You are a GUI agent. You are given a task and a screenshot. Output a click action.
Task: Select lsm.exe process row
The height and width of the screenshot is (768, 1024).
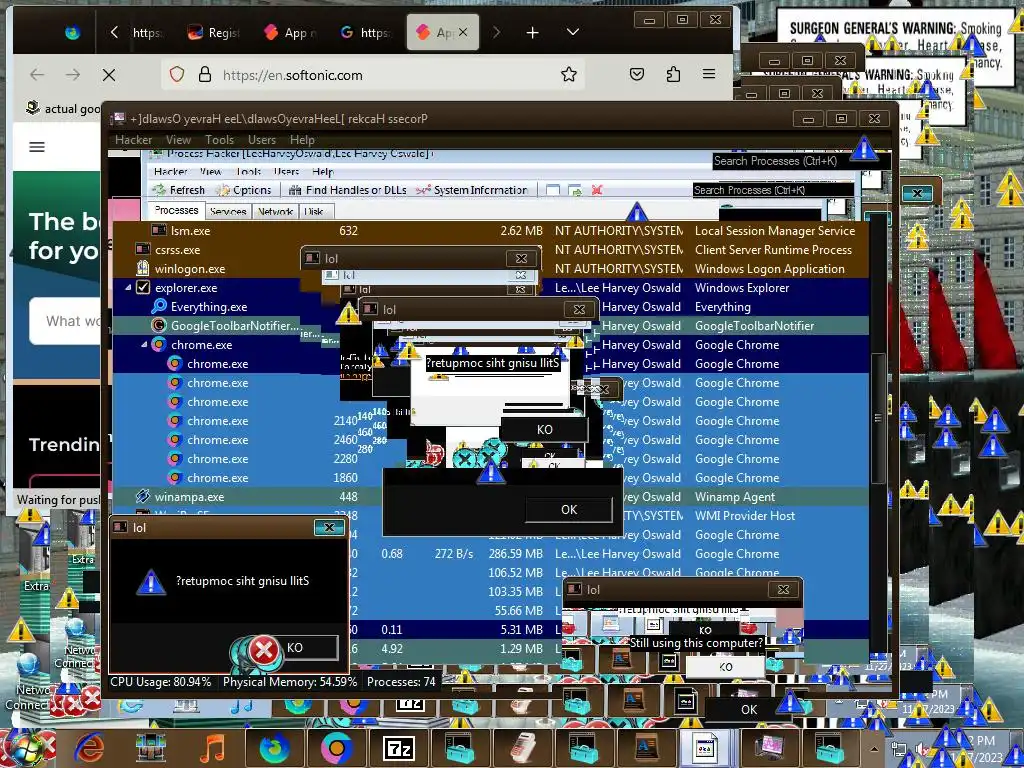pos(490,230)
